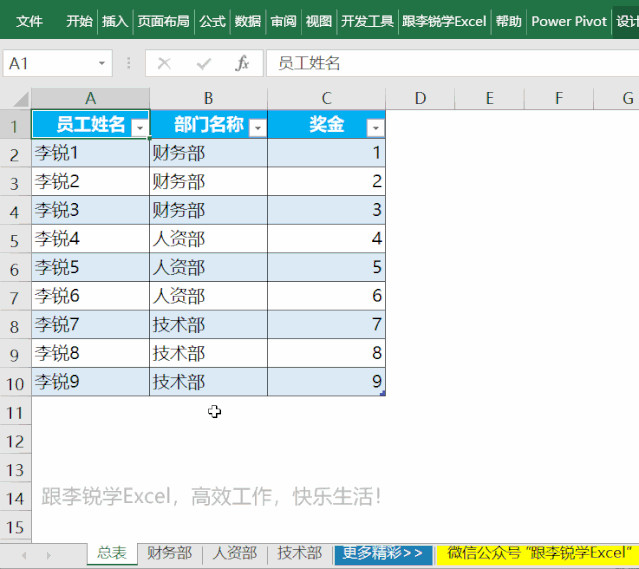639x569 pixels.
Task: Click the 奖金 header cell
Action: pos(326,124)
